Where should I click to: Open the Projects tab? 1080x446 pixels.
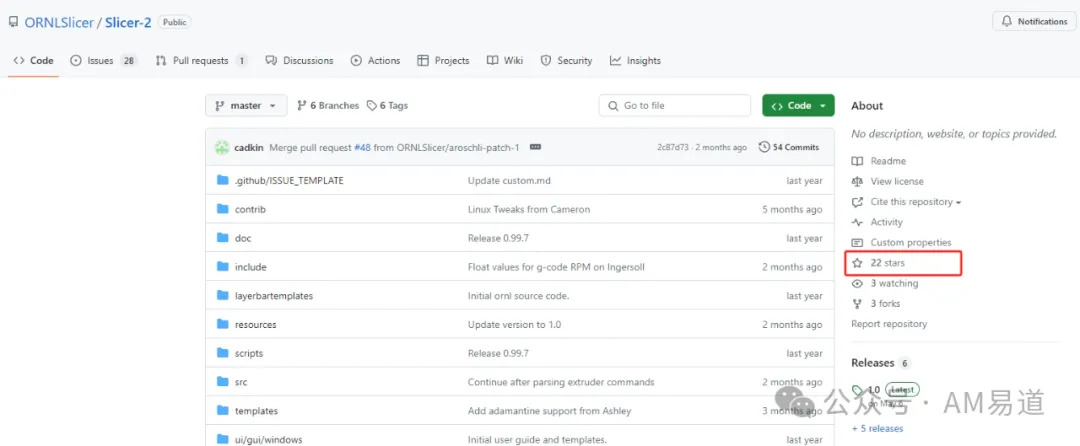pos(443,61)
